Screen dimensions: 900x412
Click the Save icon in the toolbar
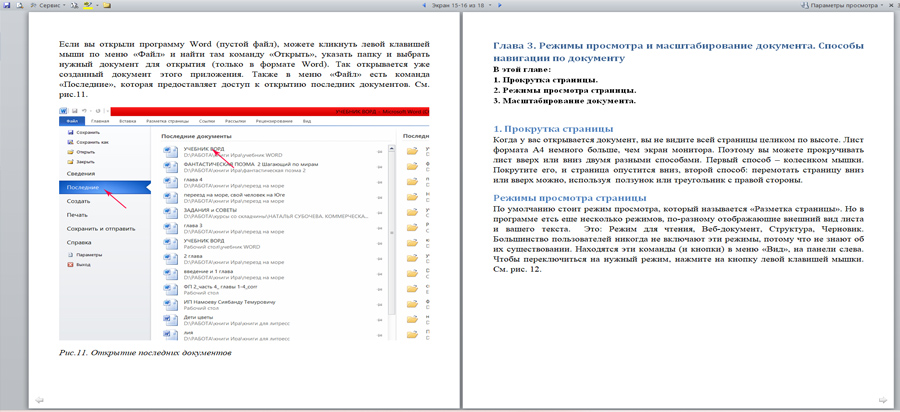[8, 6]
